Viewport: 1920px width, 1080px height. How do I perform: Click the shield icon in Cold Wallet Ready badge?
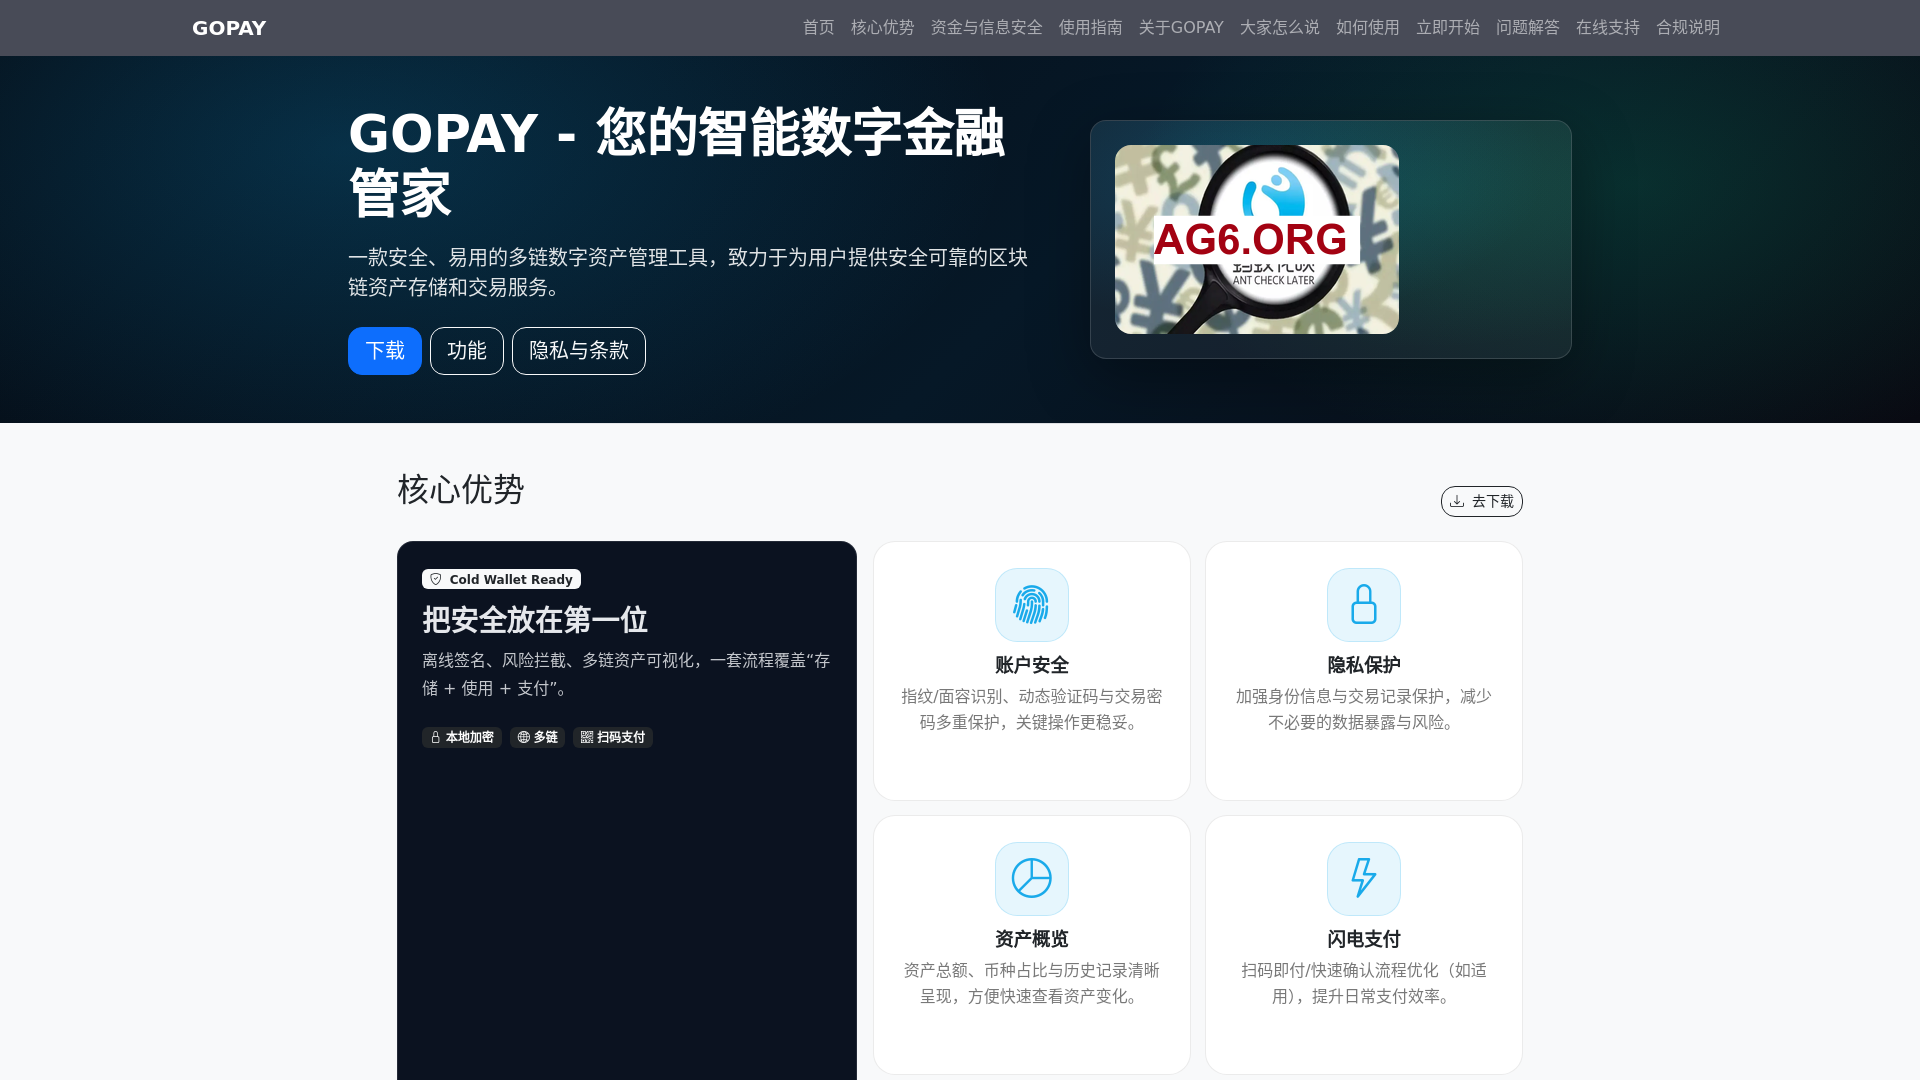coord(436,579)
